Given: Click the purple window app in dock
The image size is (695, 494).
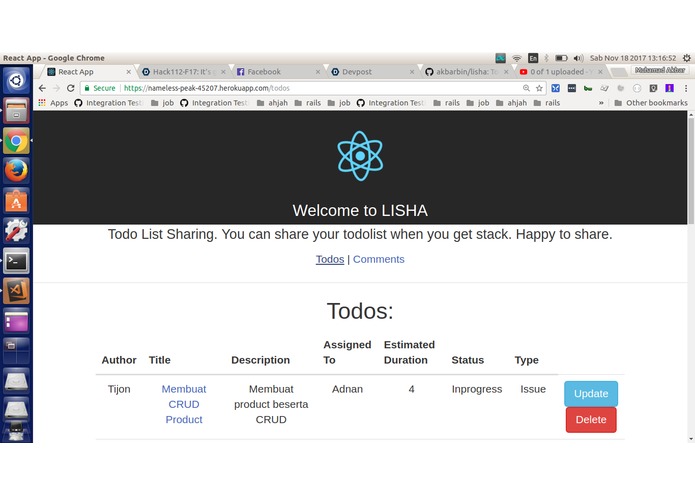Looking at the screenshot, I should point(16,321).
